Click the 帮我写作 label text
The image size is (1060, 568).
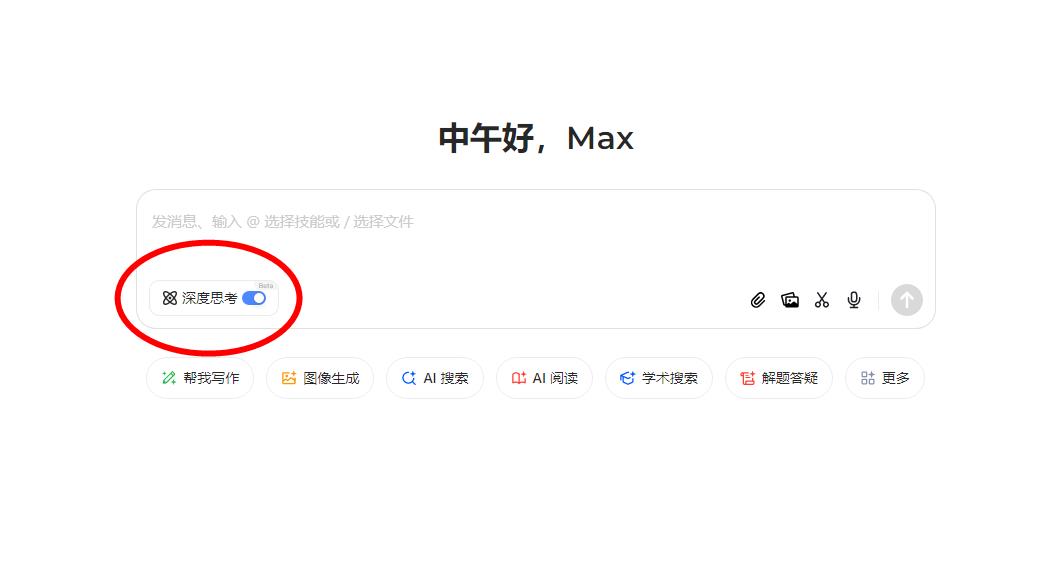click(x=212, y=378)
